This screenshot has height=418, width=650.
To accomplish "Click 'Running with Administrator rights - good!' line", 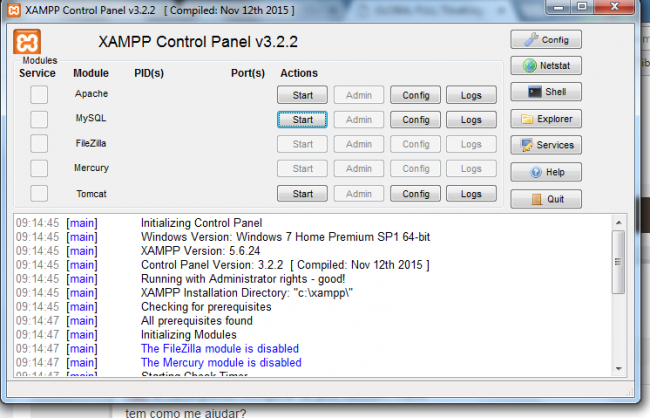I will 243,279.
